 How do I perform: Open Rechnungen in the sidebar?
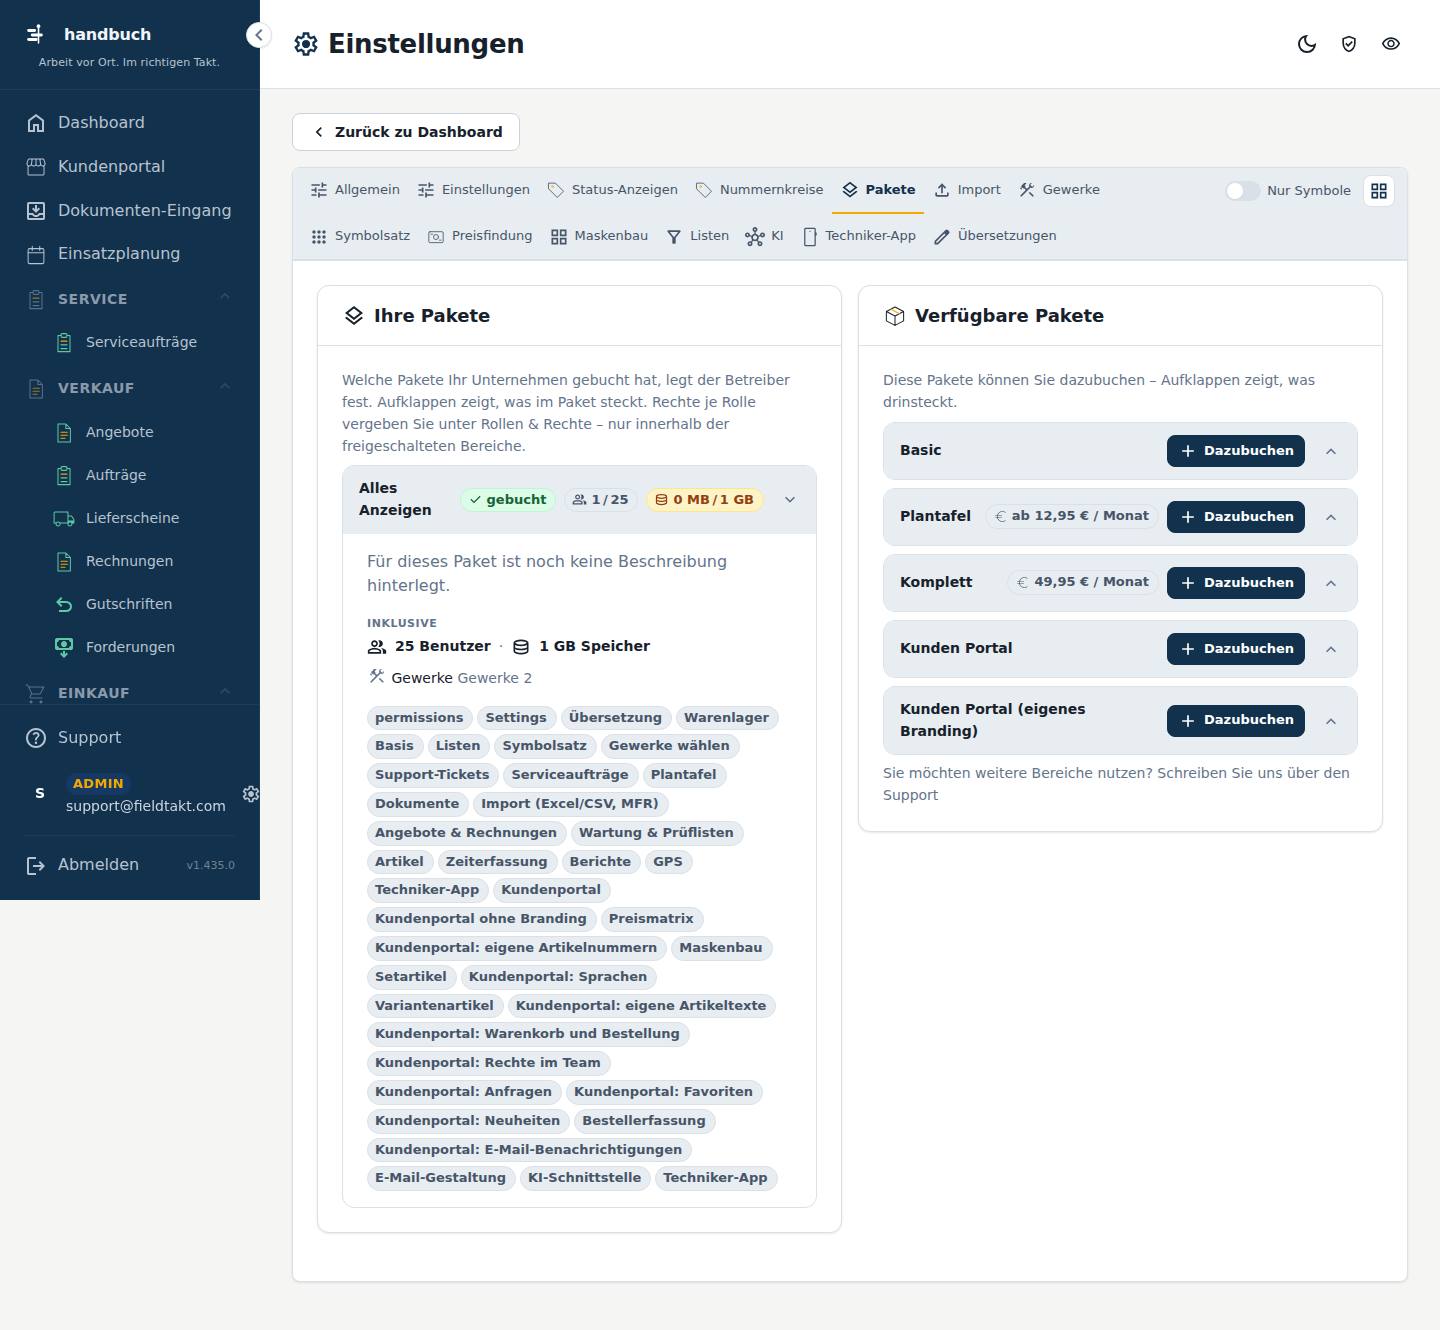pyautogui.click(x=130, y=561)
